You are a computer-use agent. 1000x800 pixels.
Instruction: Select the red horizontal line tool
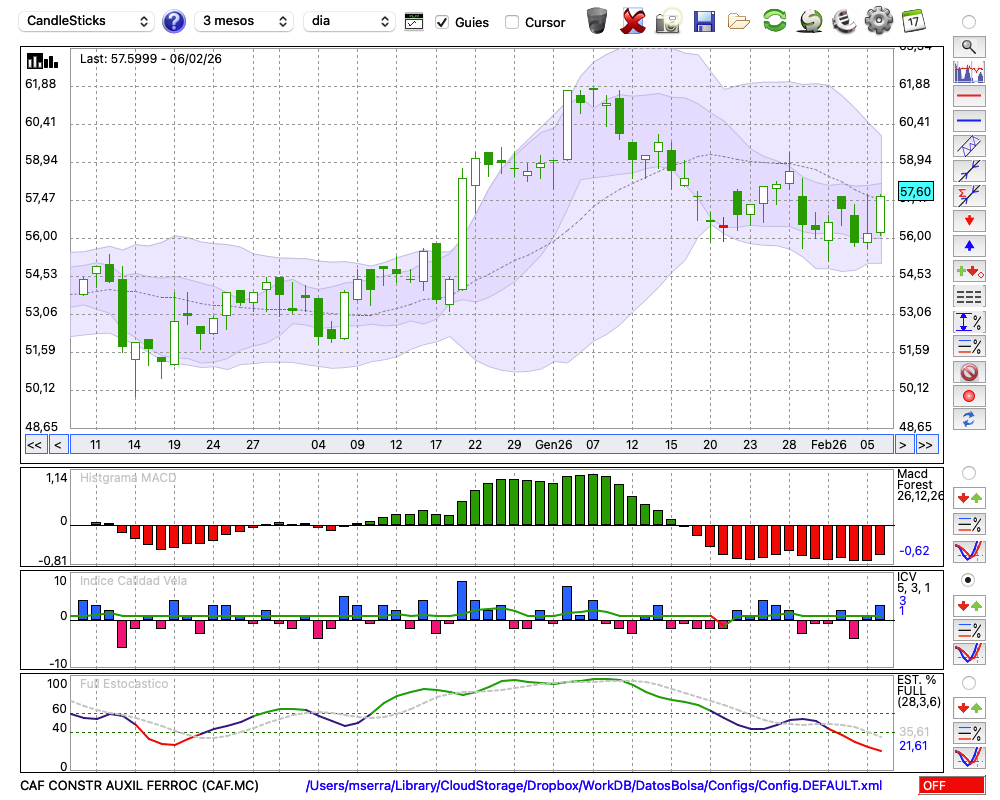(x=968, y=97)
